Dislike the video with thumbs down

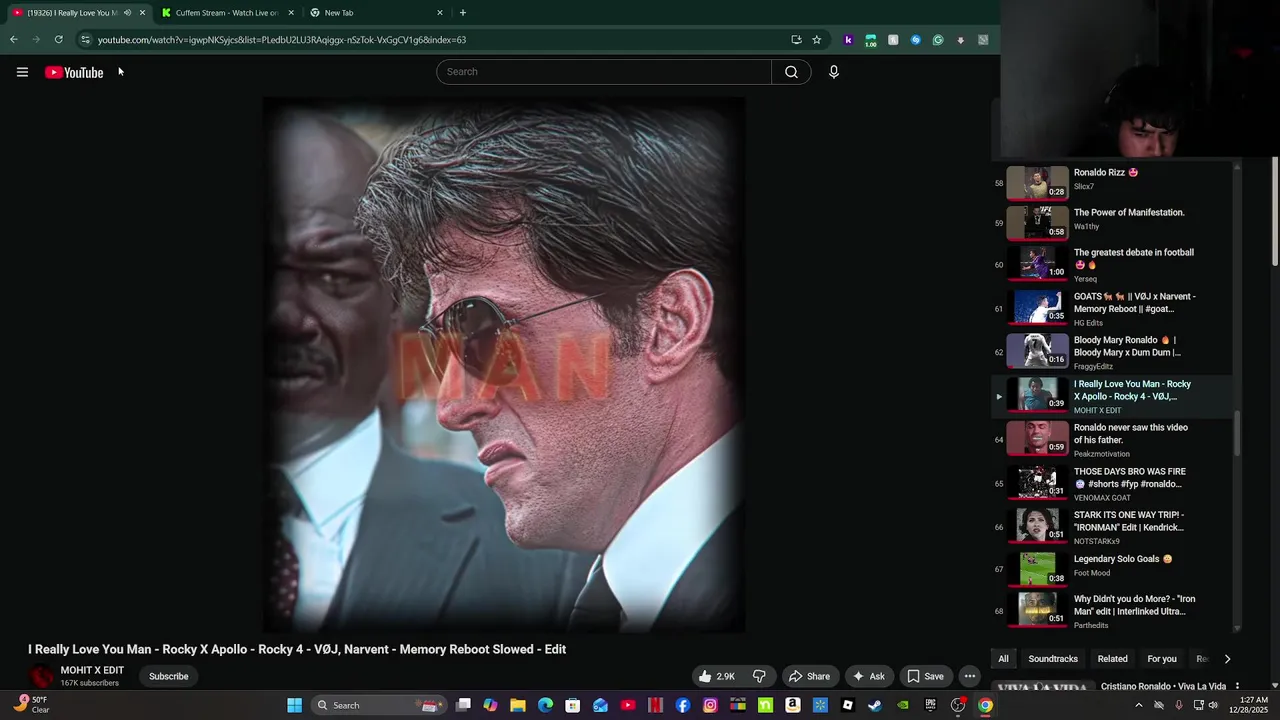pos(759,676)
